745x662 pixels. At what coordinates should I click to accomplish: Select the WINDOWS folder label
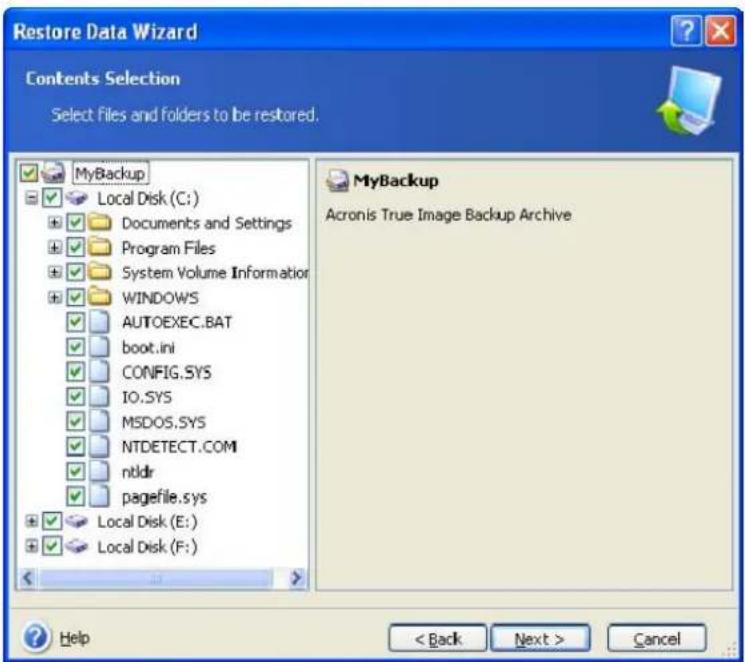point(160,297)
